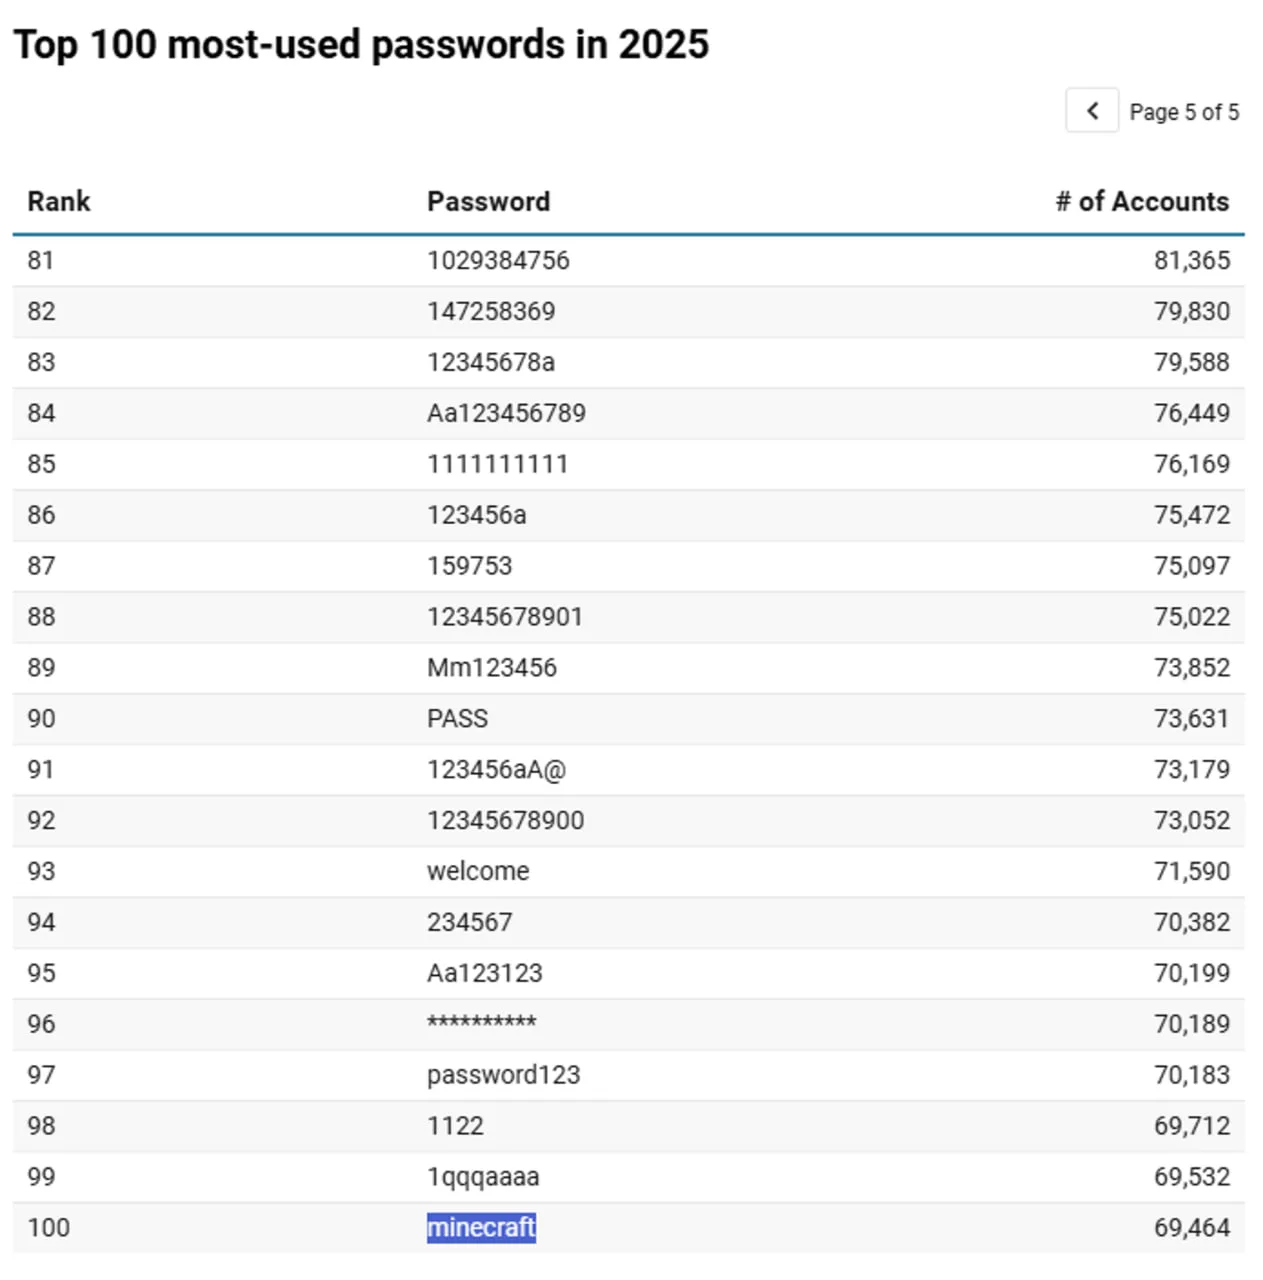Click the PASS password entry
1263x1280 pixels.
[x=458, y=719]
